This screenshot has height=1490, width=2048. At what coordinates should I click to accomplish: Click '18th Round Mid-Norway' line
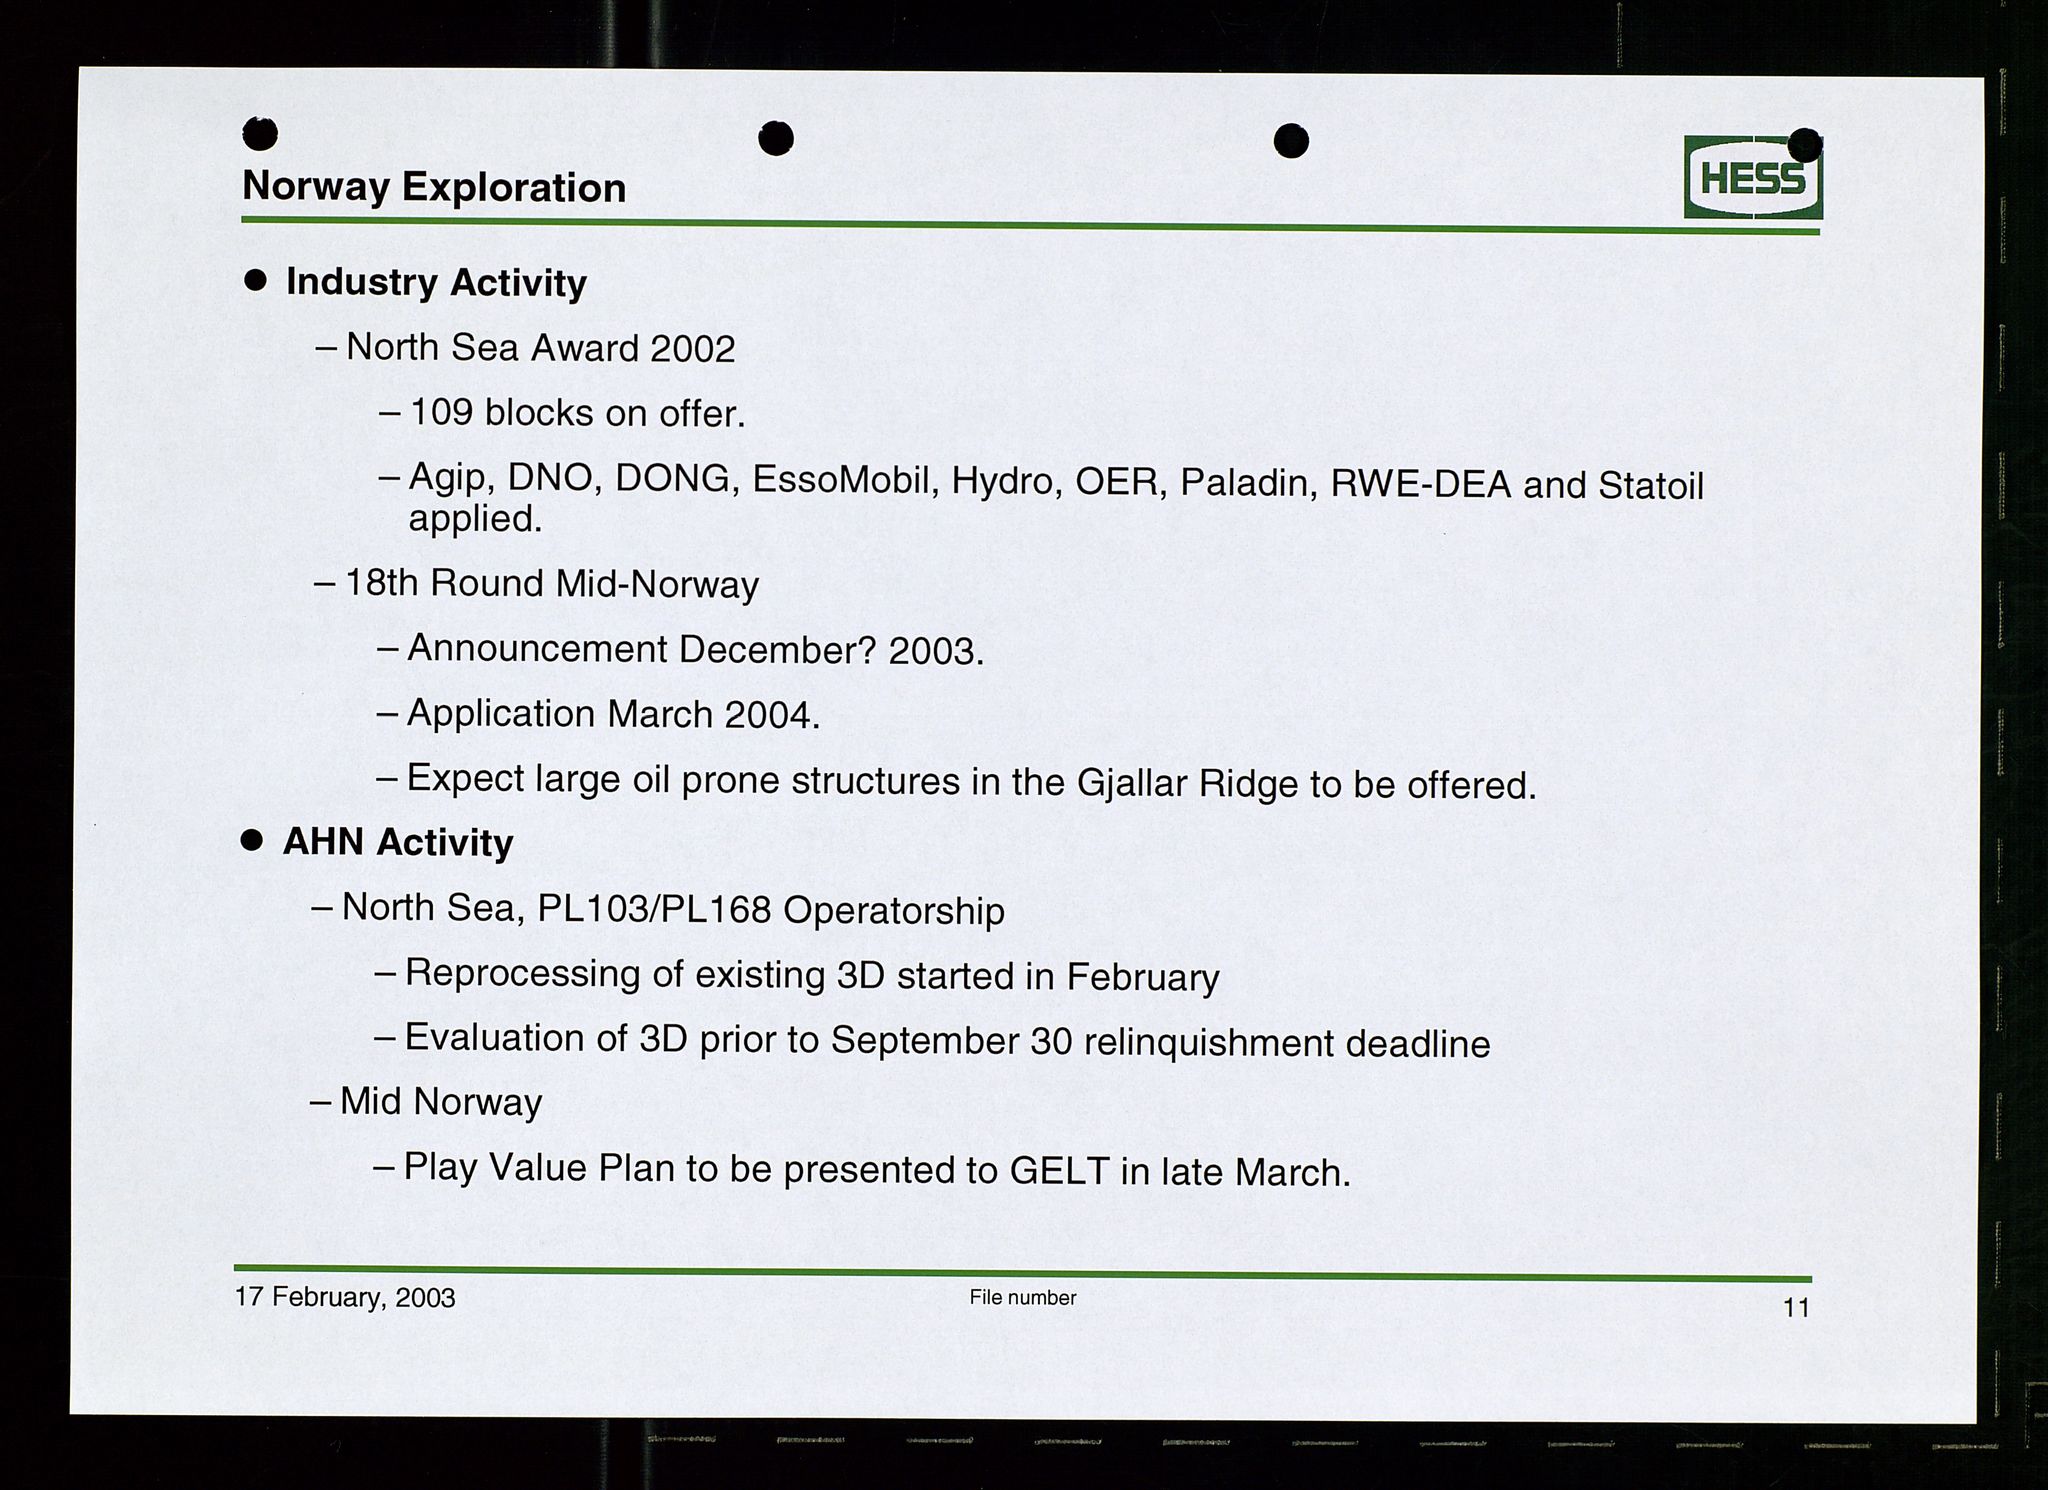[x=552, y=584]
